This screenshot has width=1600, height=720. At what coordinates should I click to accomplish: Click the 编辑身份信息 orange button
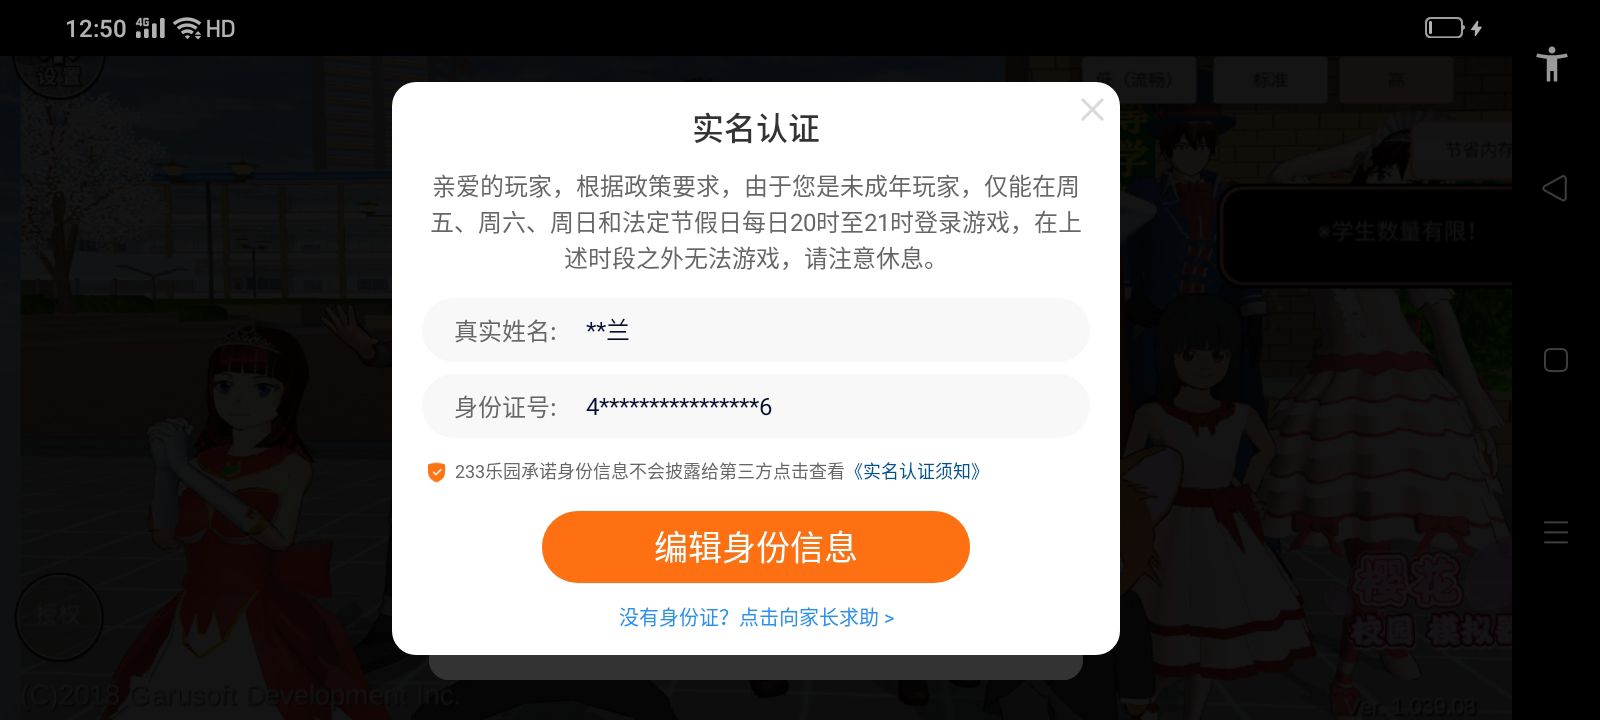tap(756, 547)
